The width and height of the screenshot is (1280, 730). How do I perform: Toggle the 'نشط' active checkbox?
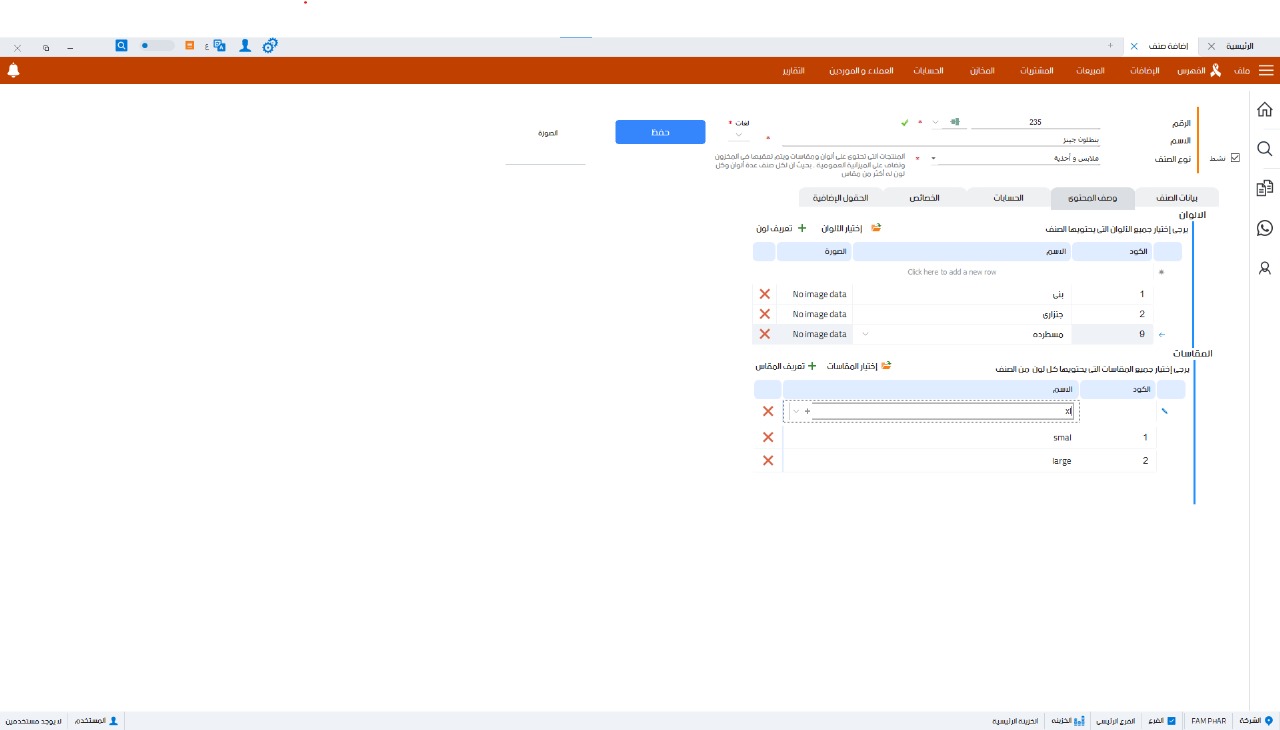[1234, 158]
